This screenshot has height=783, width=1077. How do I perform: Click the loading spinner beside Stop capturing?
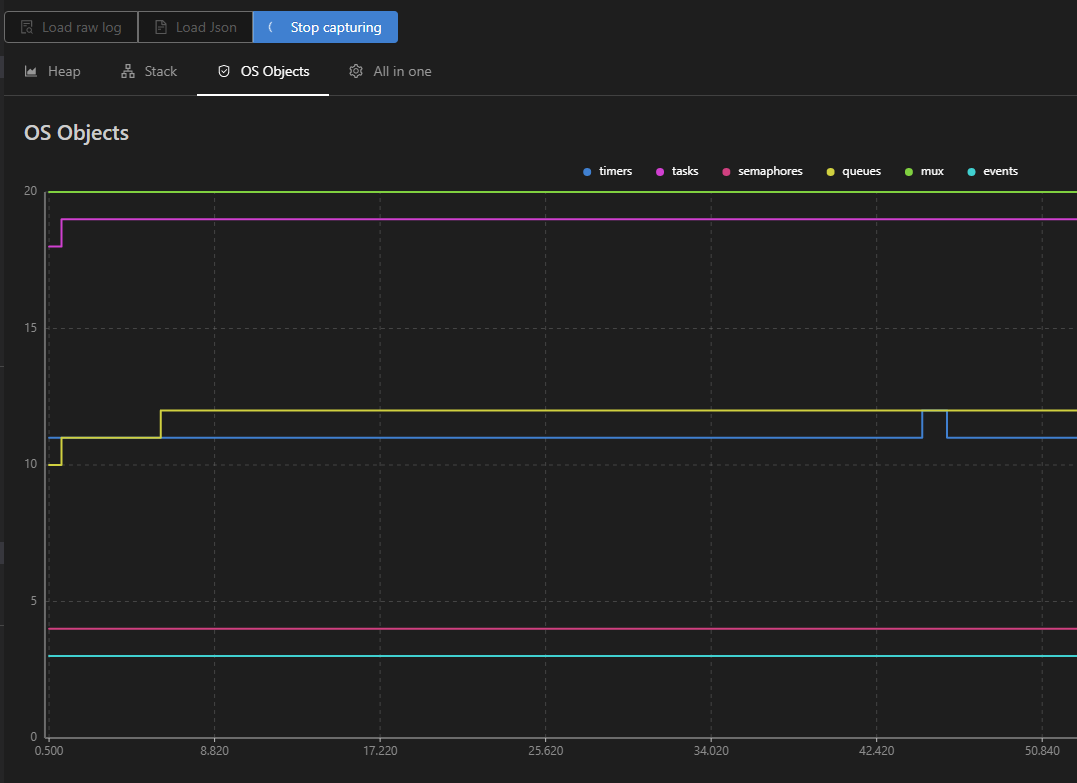[271, 27]
